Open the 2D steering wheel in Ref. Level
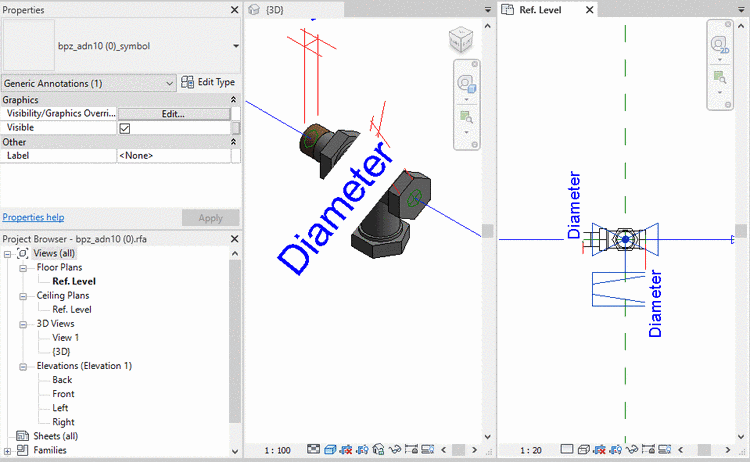Viewport: 750px width, 462px height. (720, 45)
